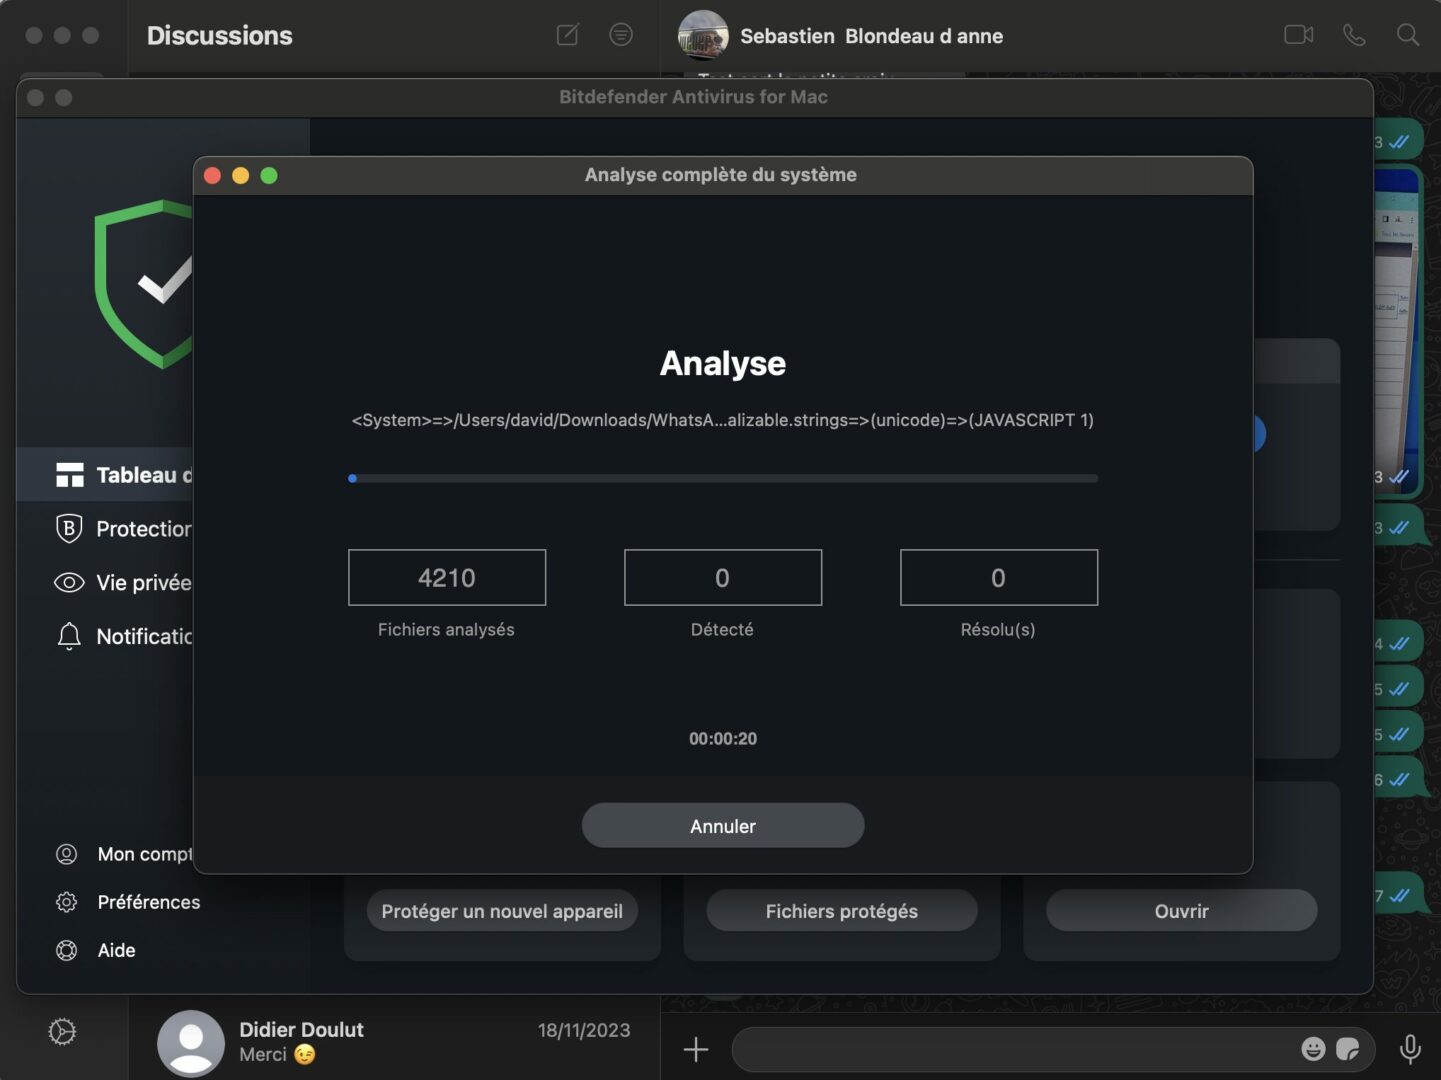Open Préférences label in Bitdefender sidebar
The width and height of the screenshot is (1441, 1080).
(x=149, y=902)
